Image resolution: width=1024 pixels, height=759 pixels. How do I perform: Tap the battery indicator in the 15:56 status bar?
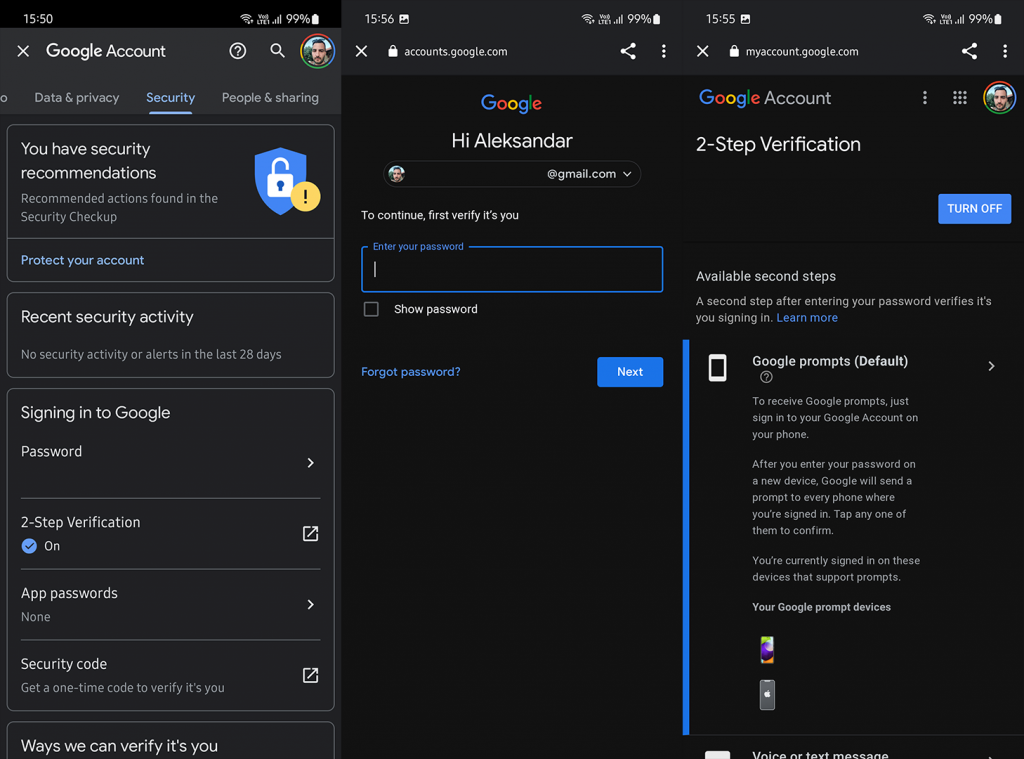click(656, 19)
